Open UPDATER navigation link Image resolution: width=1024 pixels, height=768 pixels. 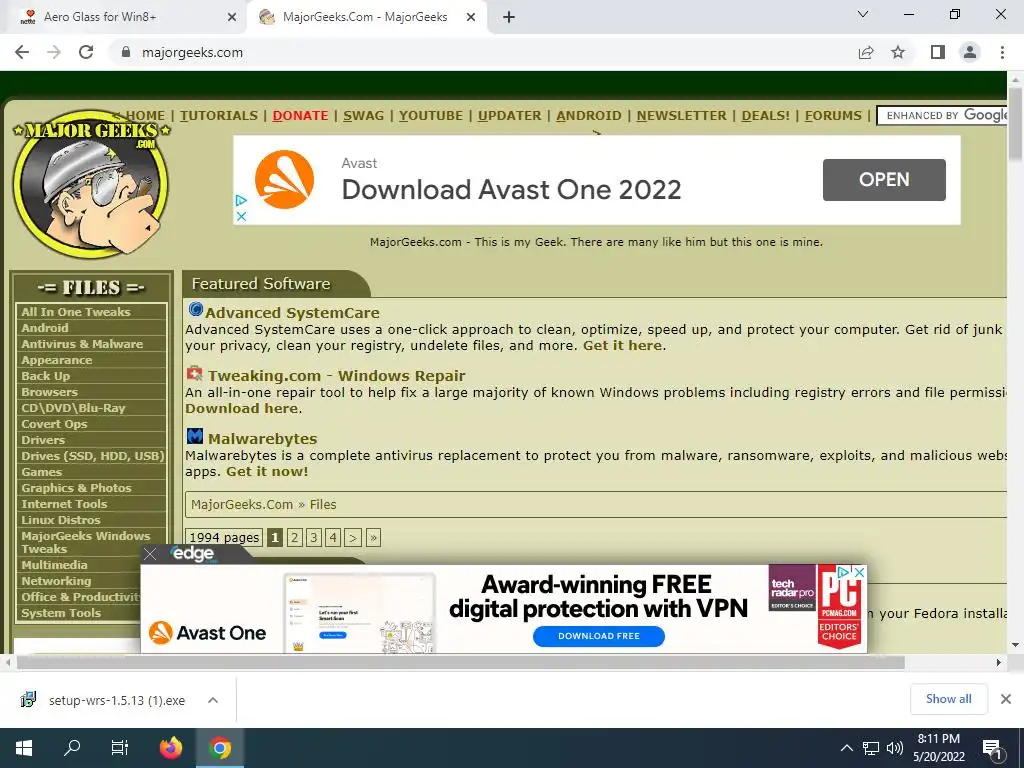[x=509, y=116]
